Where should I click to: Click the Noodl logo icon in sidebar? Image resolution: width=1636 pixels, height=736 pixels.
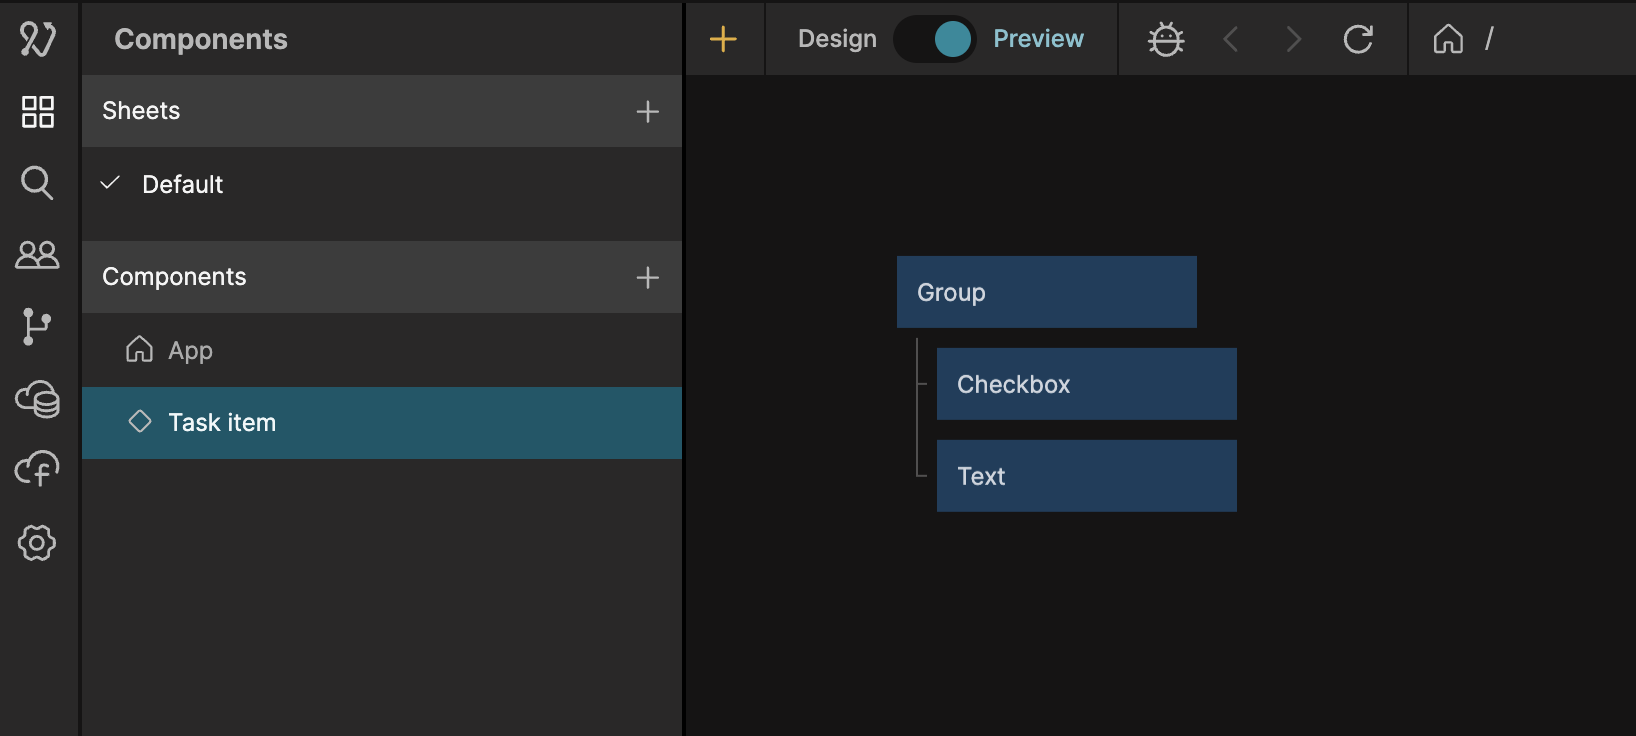(38, 39)
